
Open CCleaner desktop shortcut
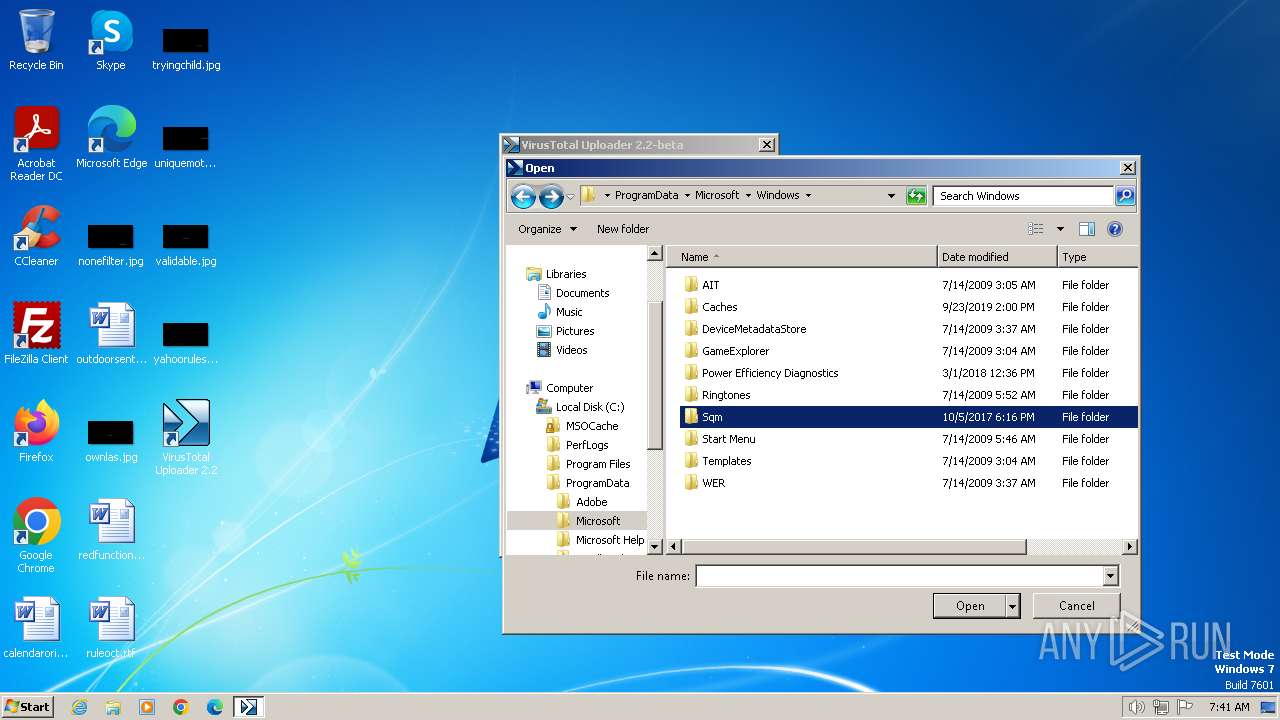(36, 236)
